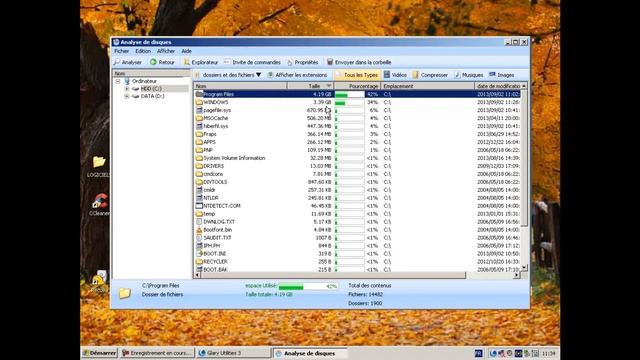Select the DWNLOG.TXT file icon

(x=199, y=222)
